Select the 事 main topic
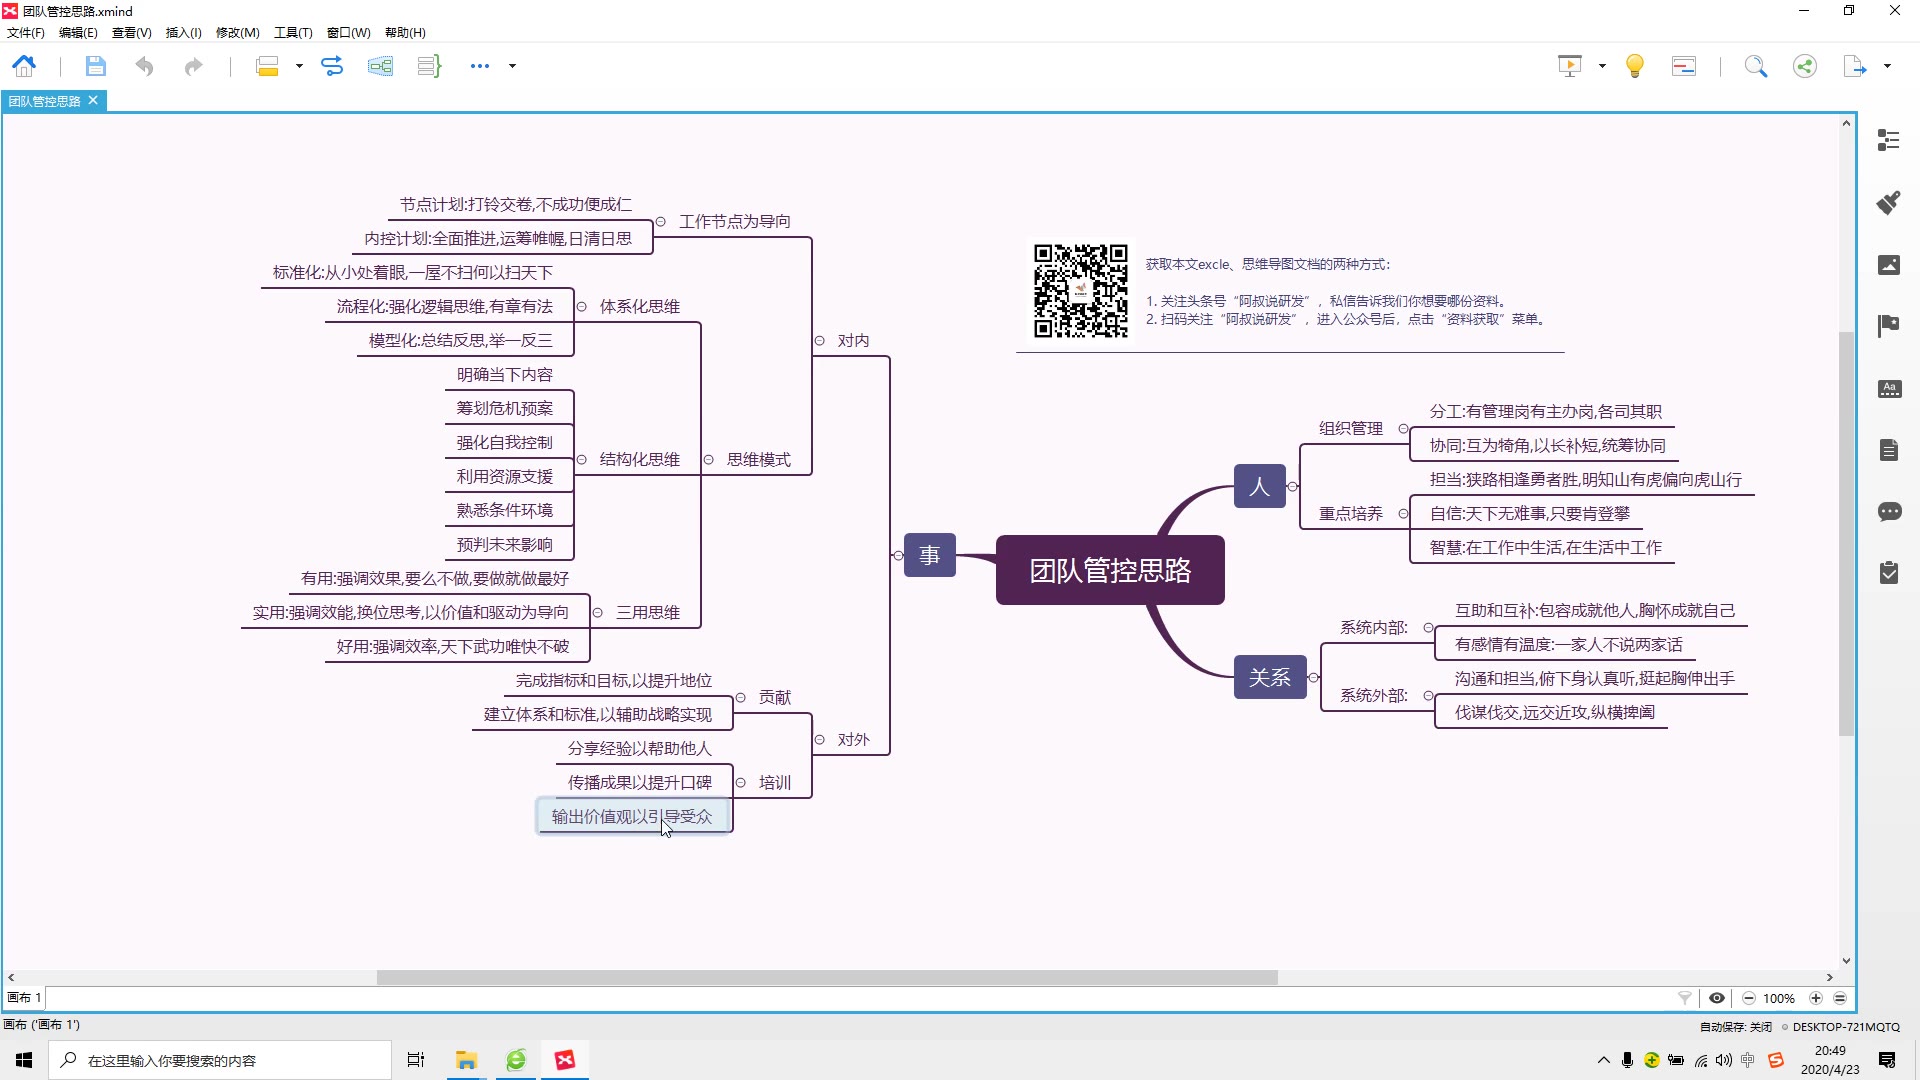This screenshot has width=1920, height=1080. pos(930,555)
